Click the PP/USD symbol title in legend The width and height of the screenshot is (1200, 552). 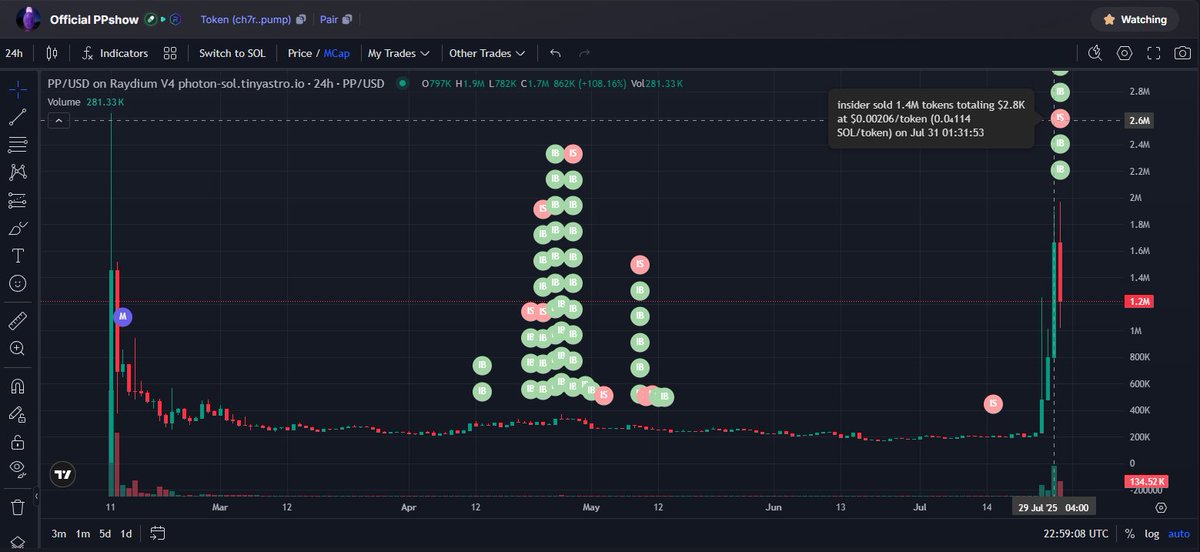(x=216, y=84)
